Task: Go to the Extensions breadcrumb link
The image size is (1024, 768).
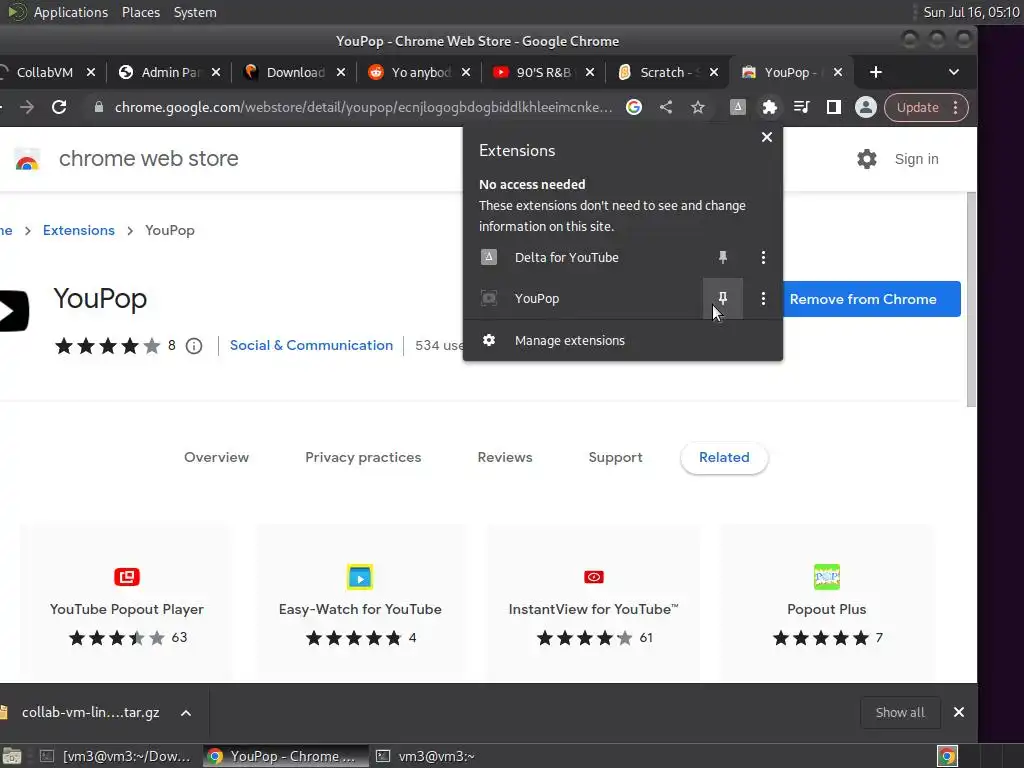Action: pyautogui.click(x=78, y=231)
